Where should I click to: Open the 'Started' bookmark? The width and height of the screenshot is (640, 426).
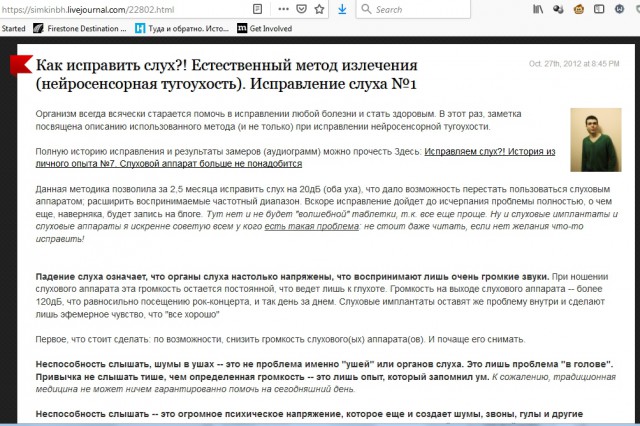(13, 28)
